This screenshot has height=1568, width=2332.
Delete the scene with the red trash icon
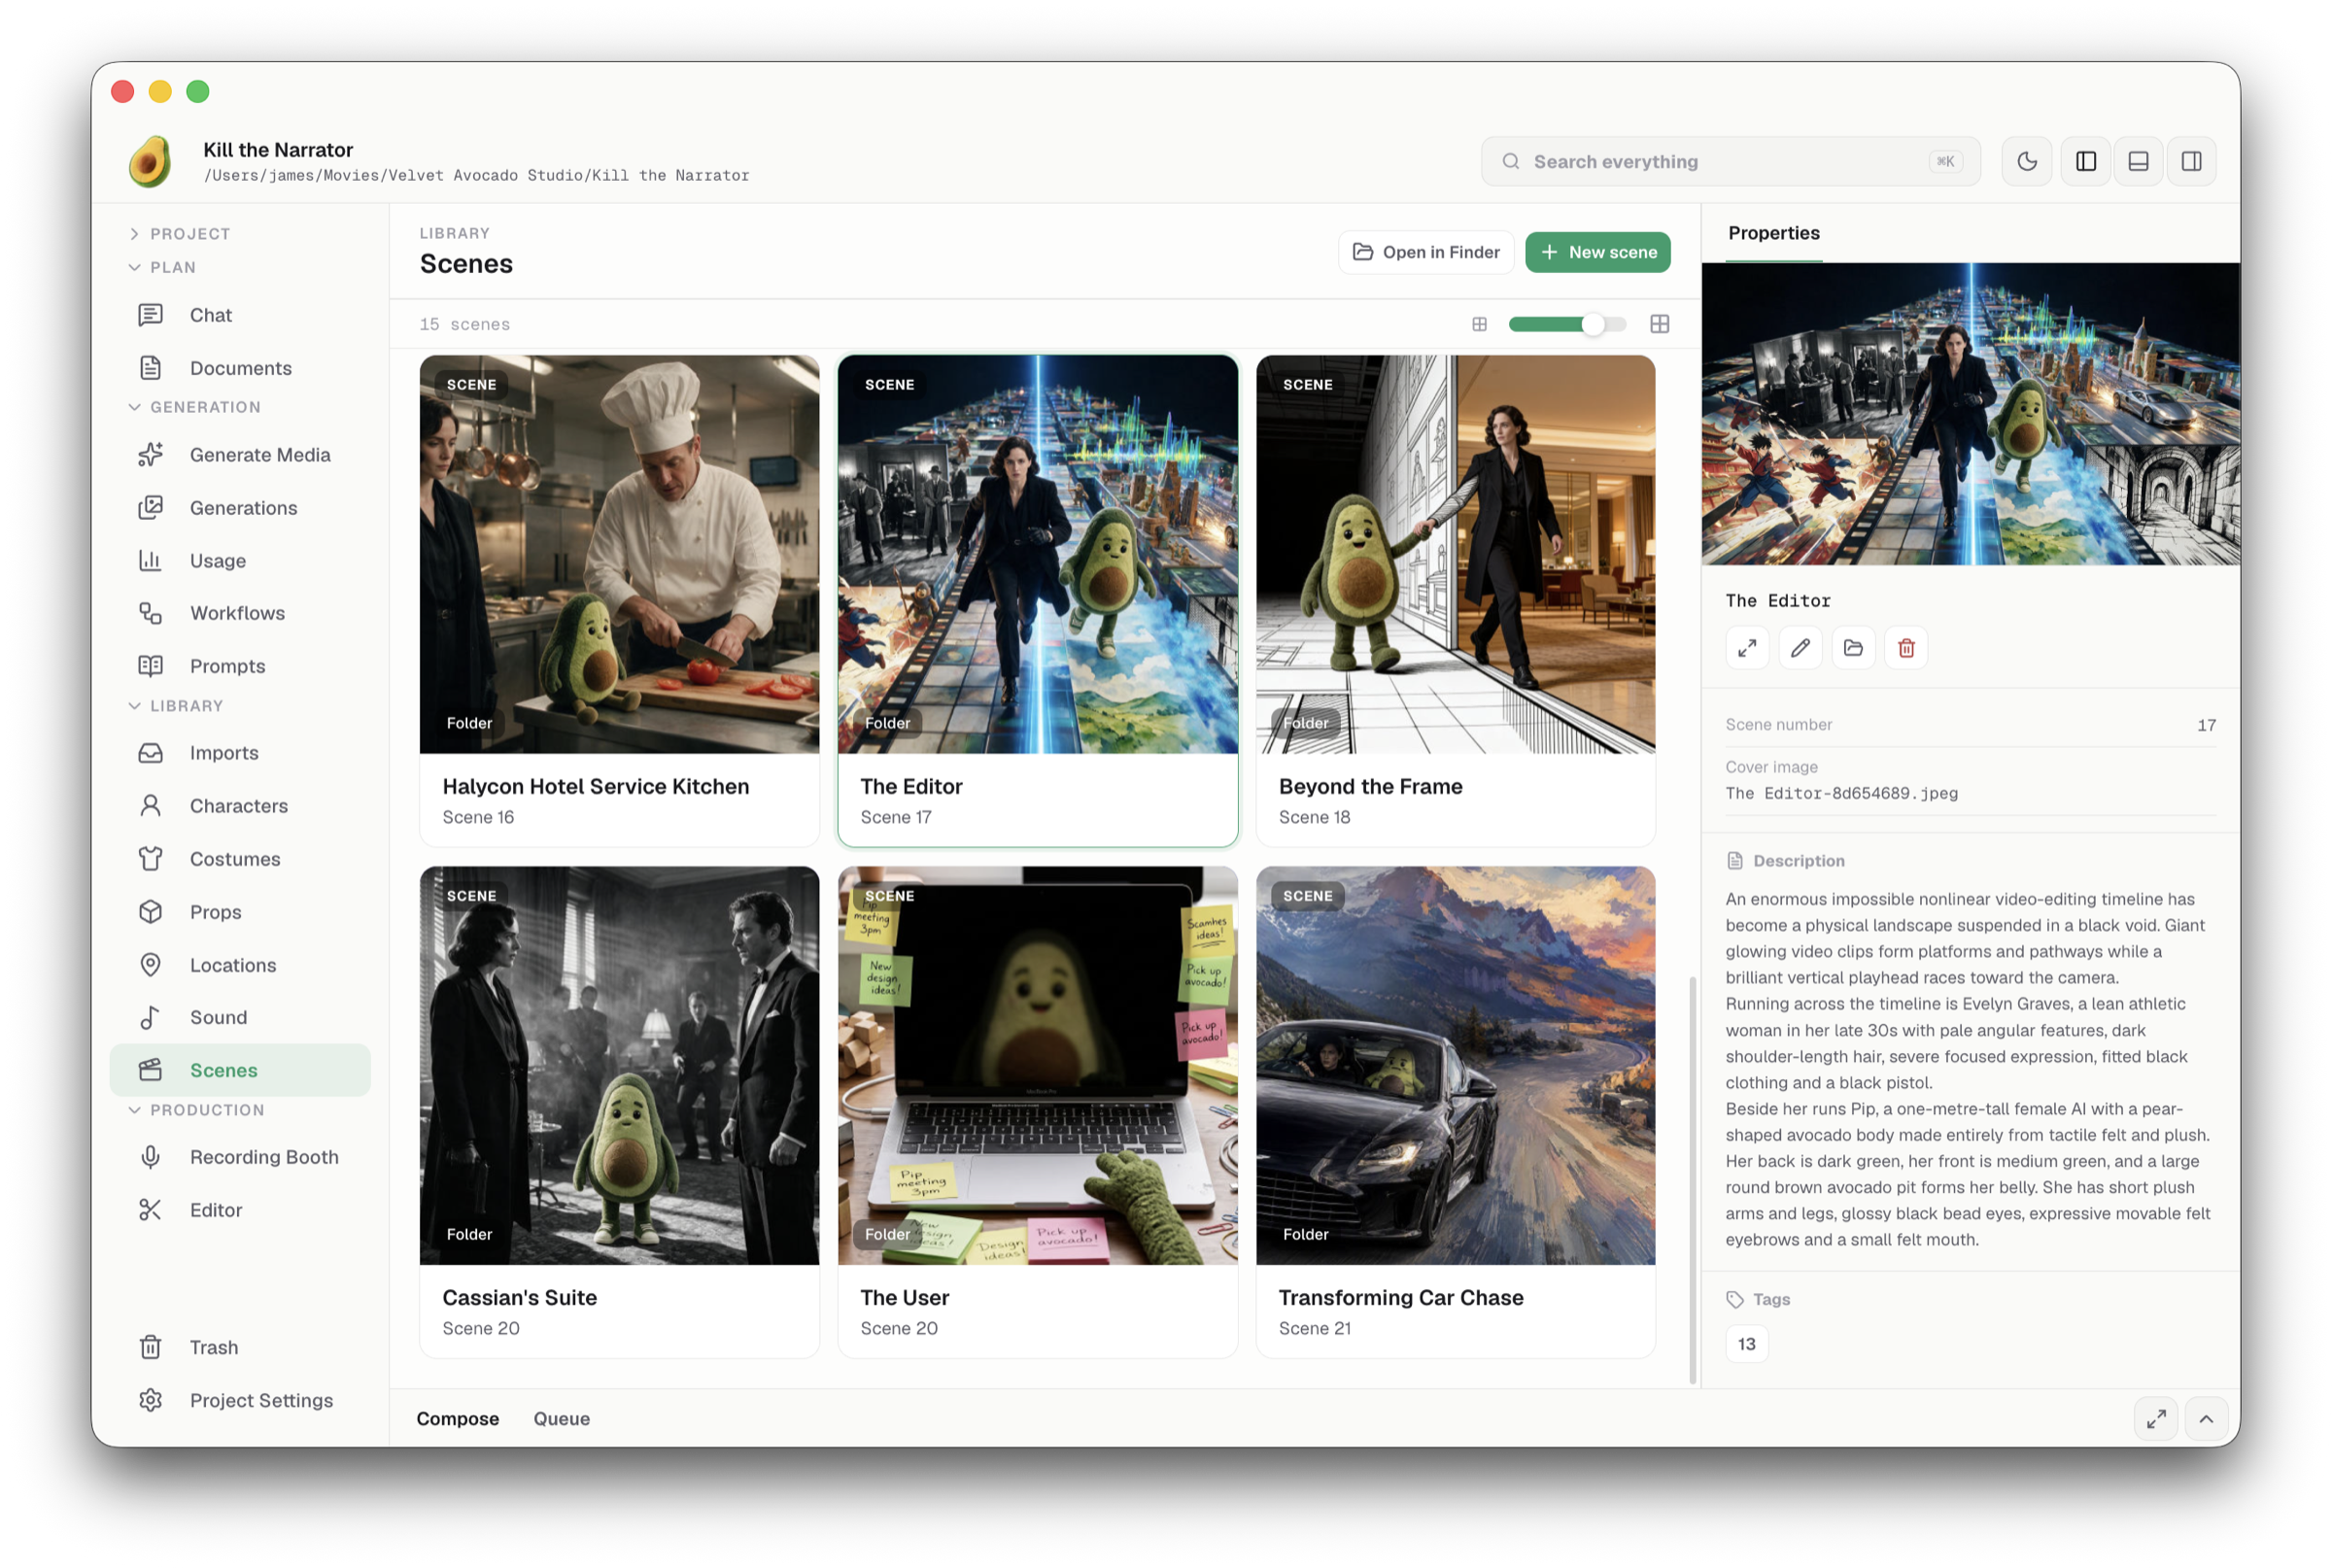click(1906, 648)
